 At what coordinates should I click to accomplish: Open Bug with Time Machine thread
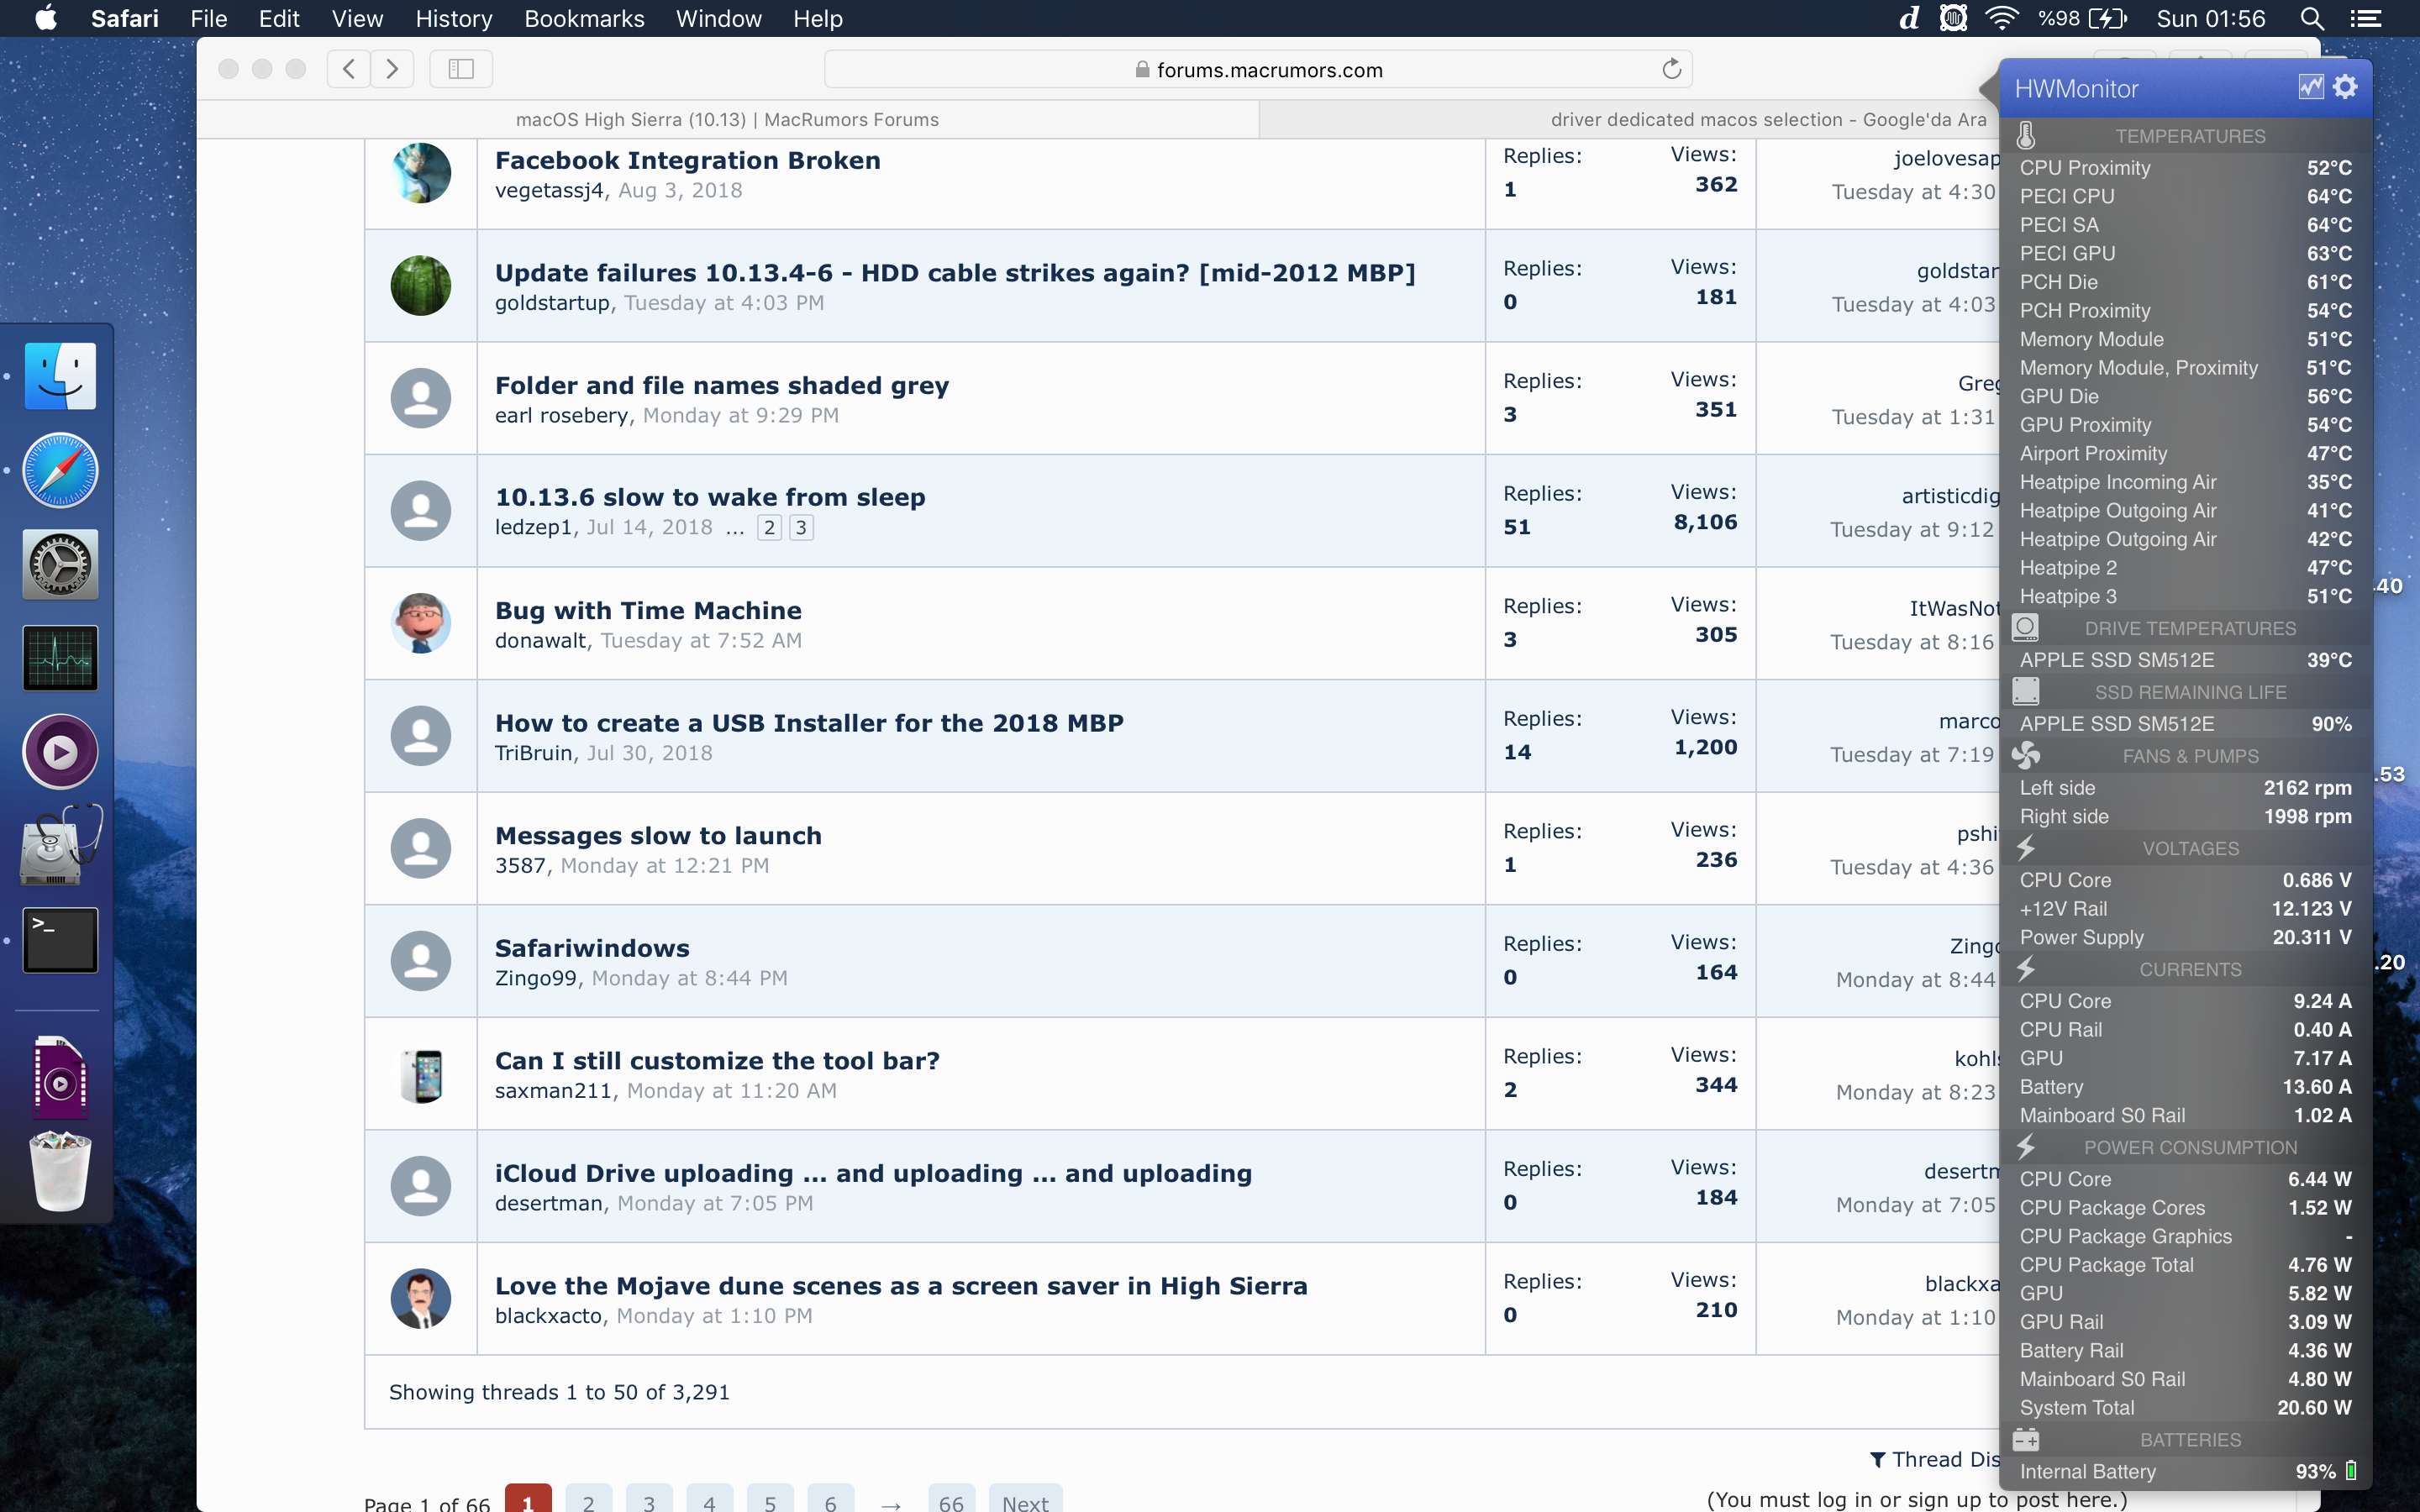[x=648, y=610]
